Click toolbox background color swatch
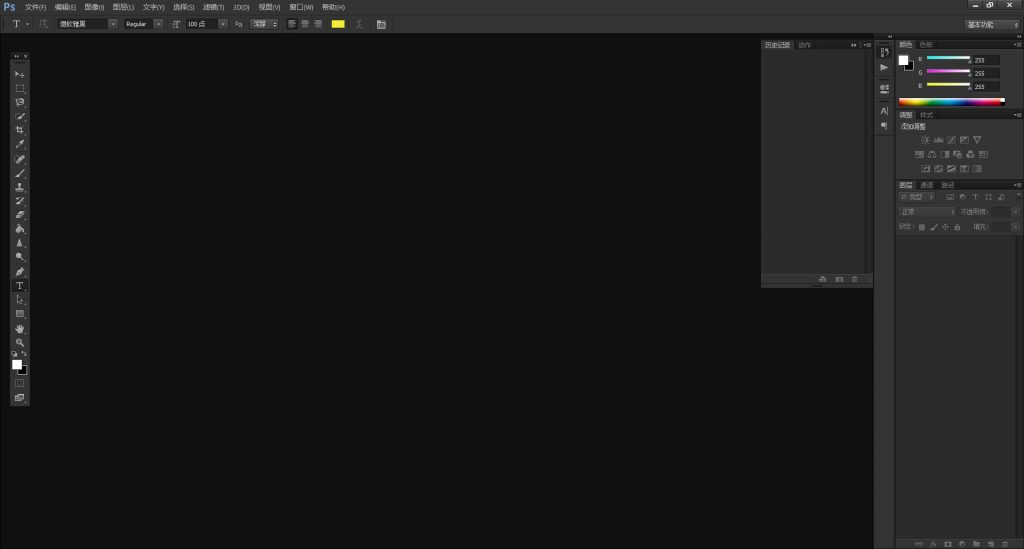Viewport: 1024px width, 549px height. coord(24,371)
